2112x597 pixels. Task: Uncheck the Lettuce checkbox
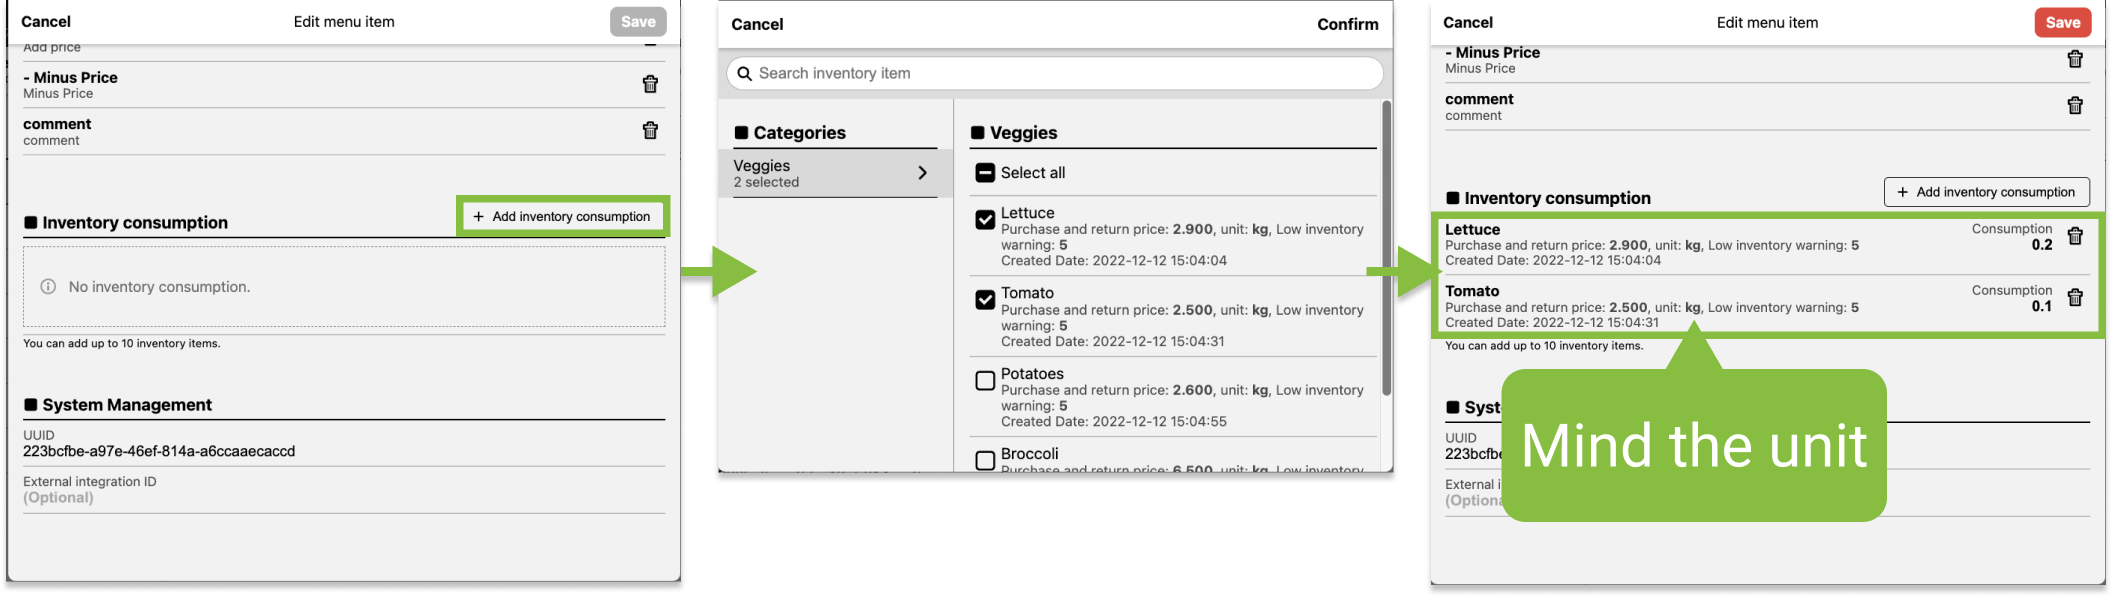[985, 219]
